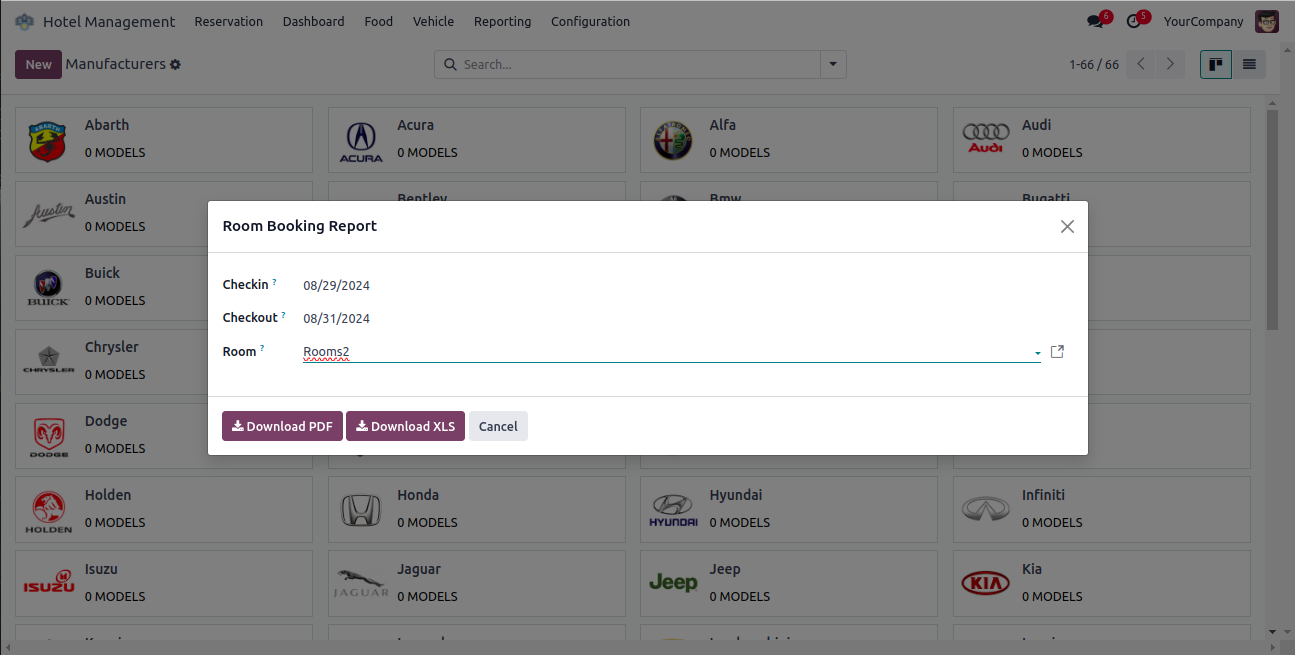
Task: Click the Manufacturers settings gear icon
Action: [176, 64]
